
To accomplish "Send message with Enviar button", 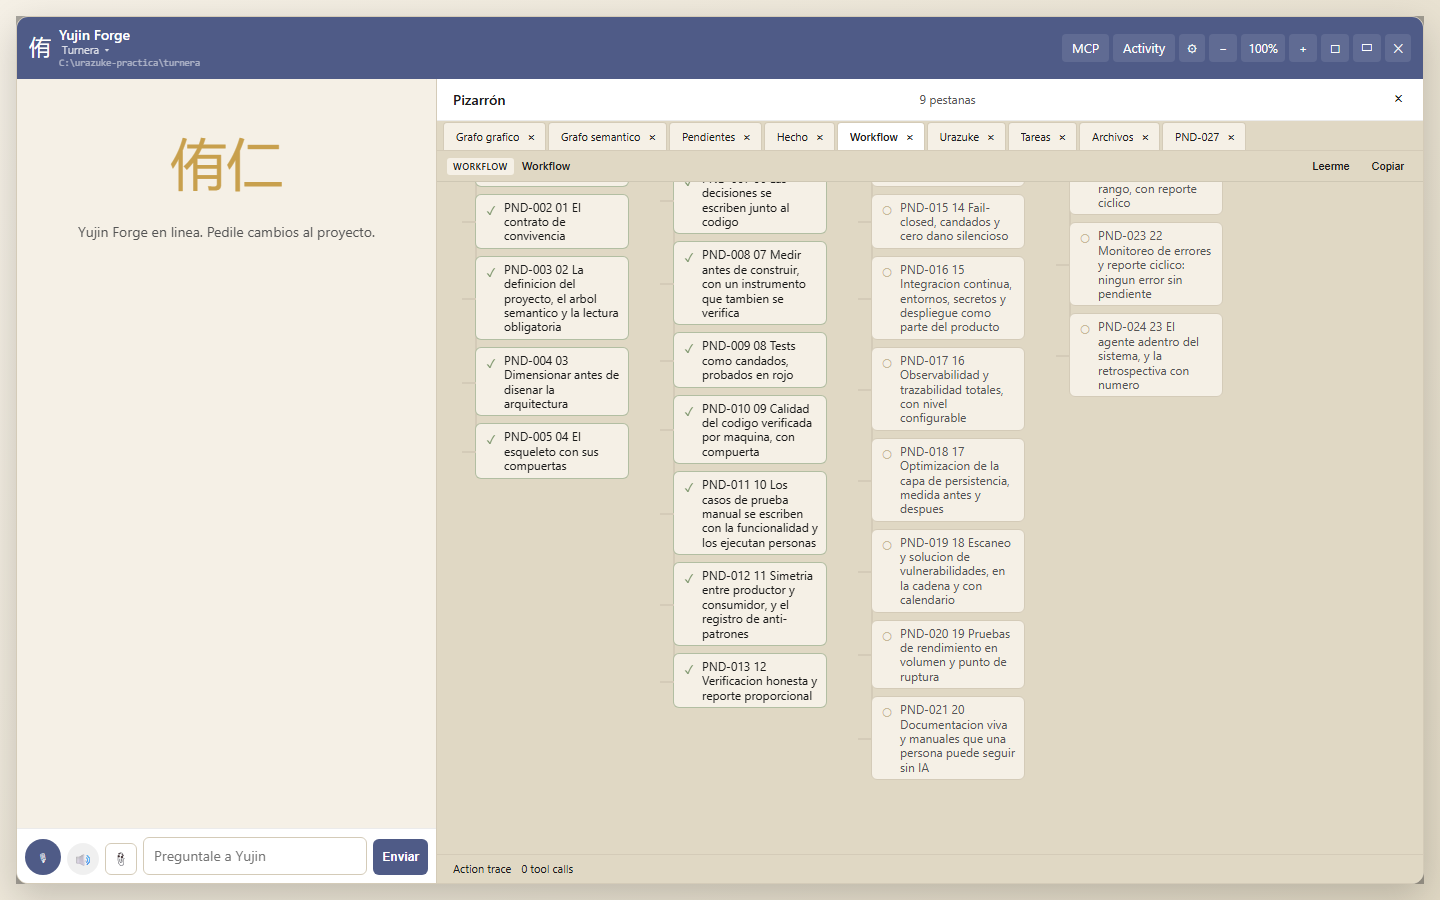I will pyautogui.click(x=400, y=857).
